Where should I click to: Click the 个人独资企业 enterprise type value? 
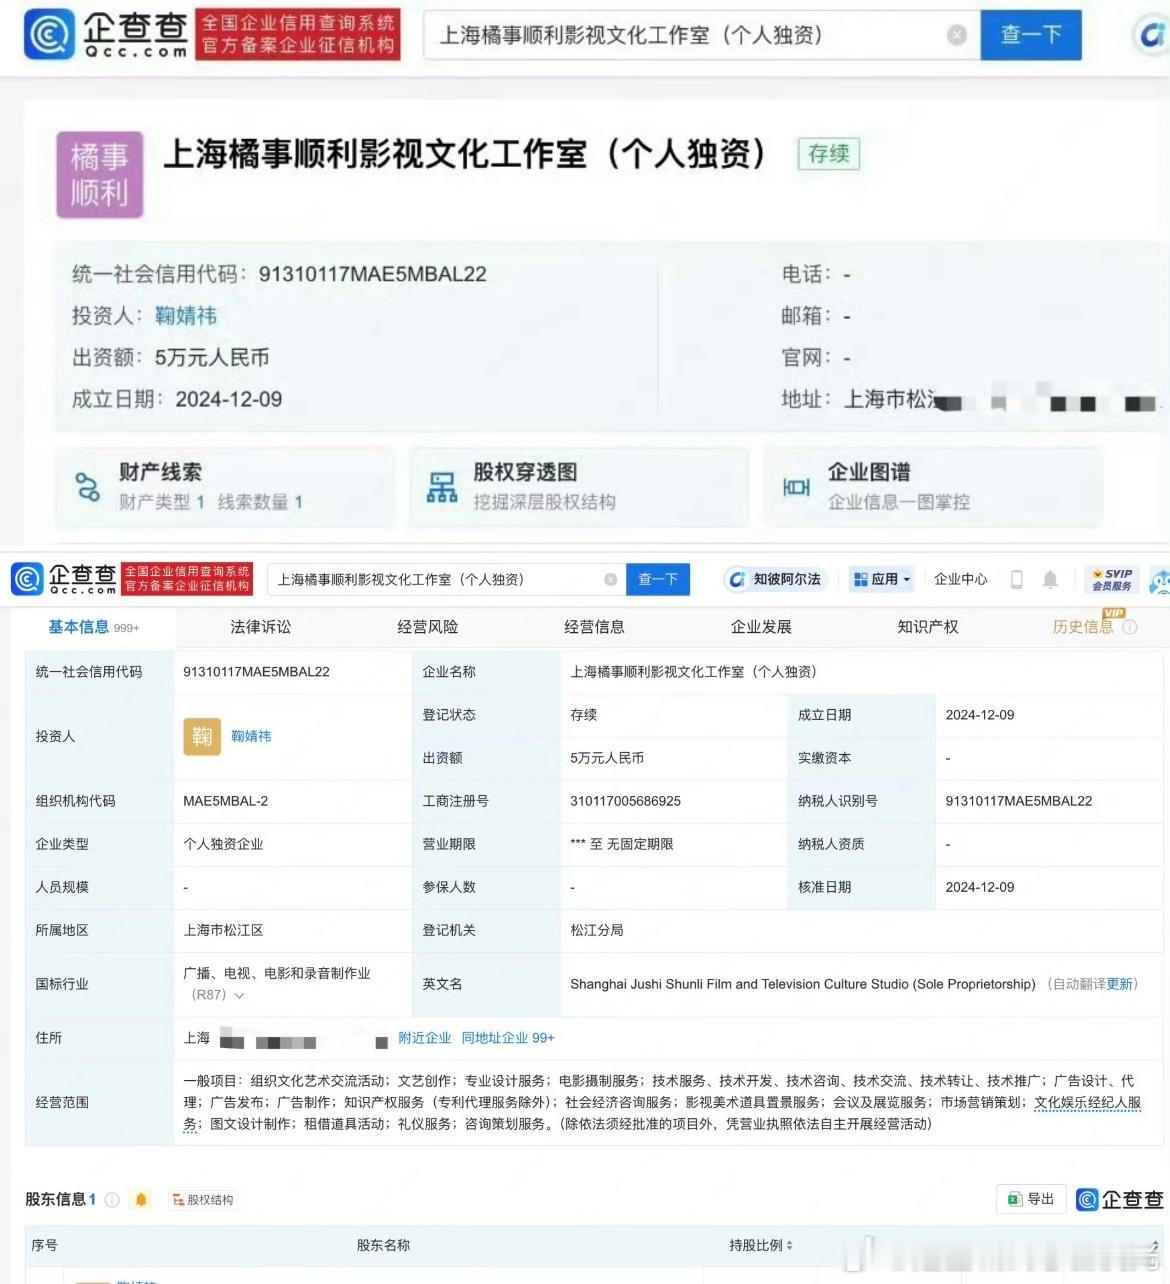[223, 844]
